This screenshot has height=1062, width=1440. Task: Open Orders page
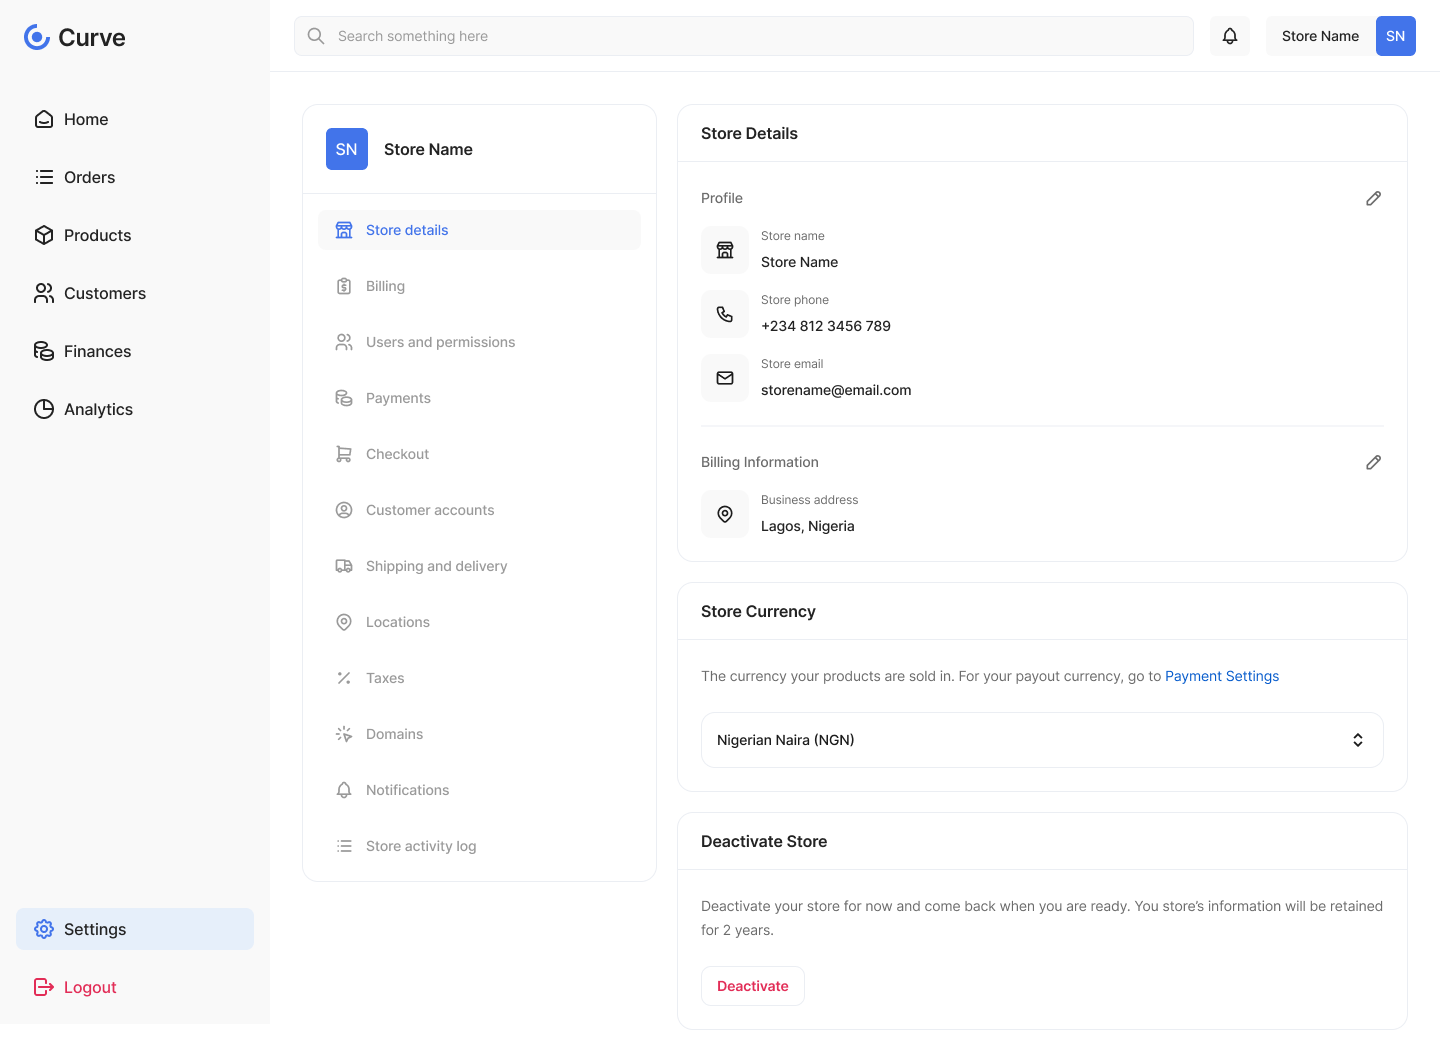pyautogui.click(x=135, y=177)
